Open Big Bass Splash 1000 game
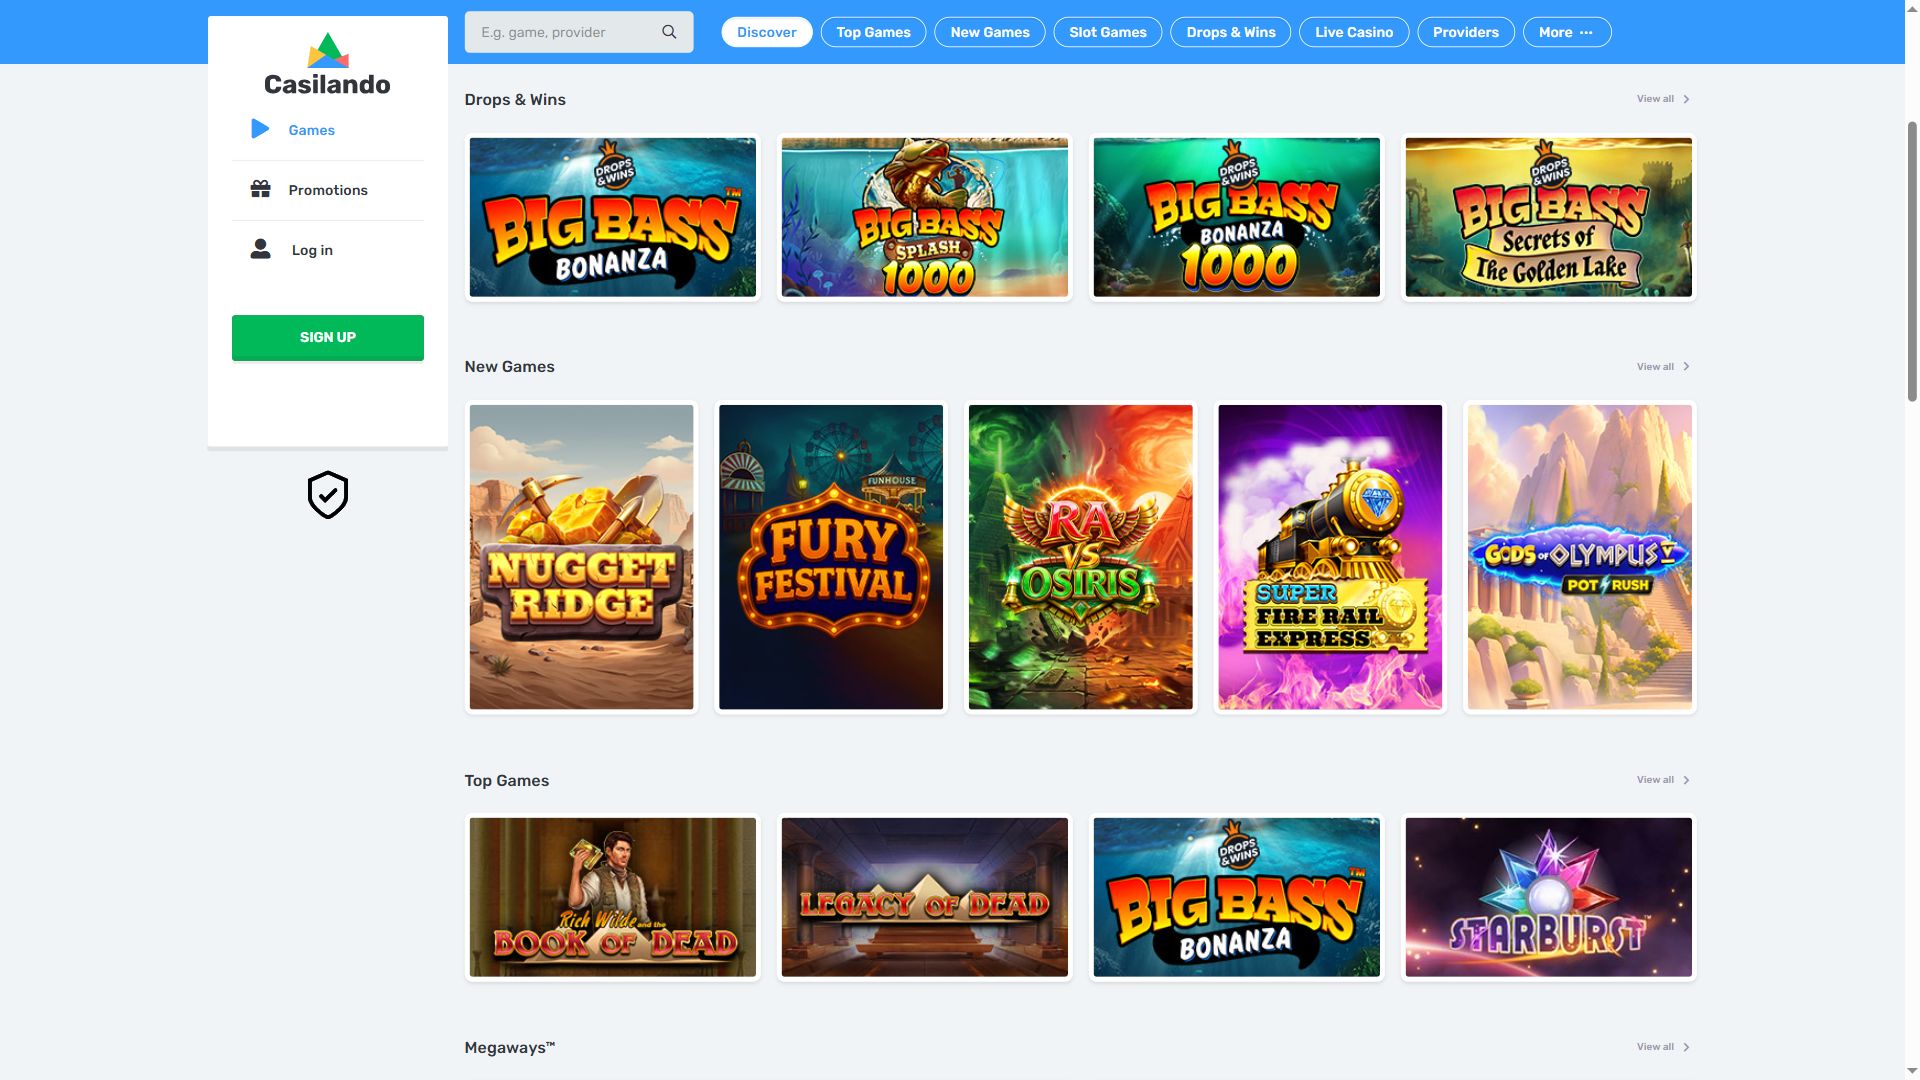The height and width of the screenshot is (1080, 1920). tap(924, 217)
